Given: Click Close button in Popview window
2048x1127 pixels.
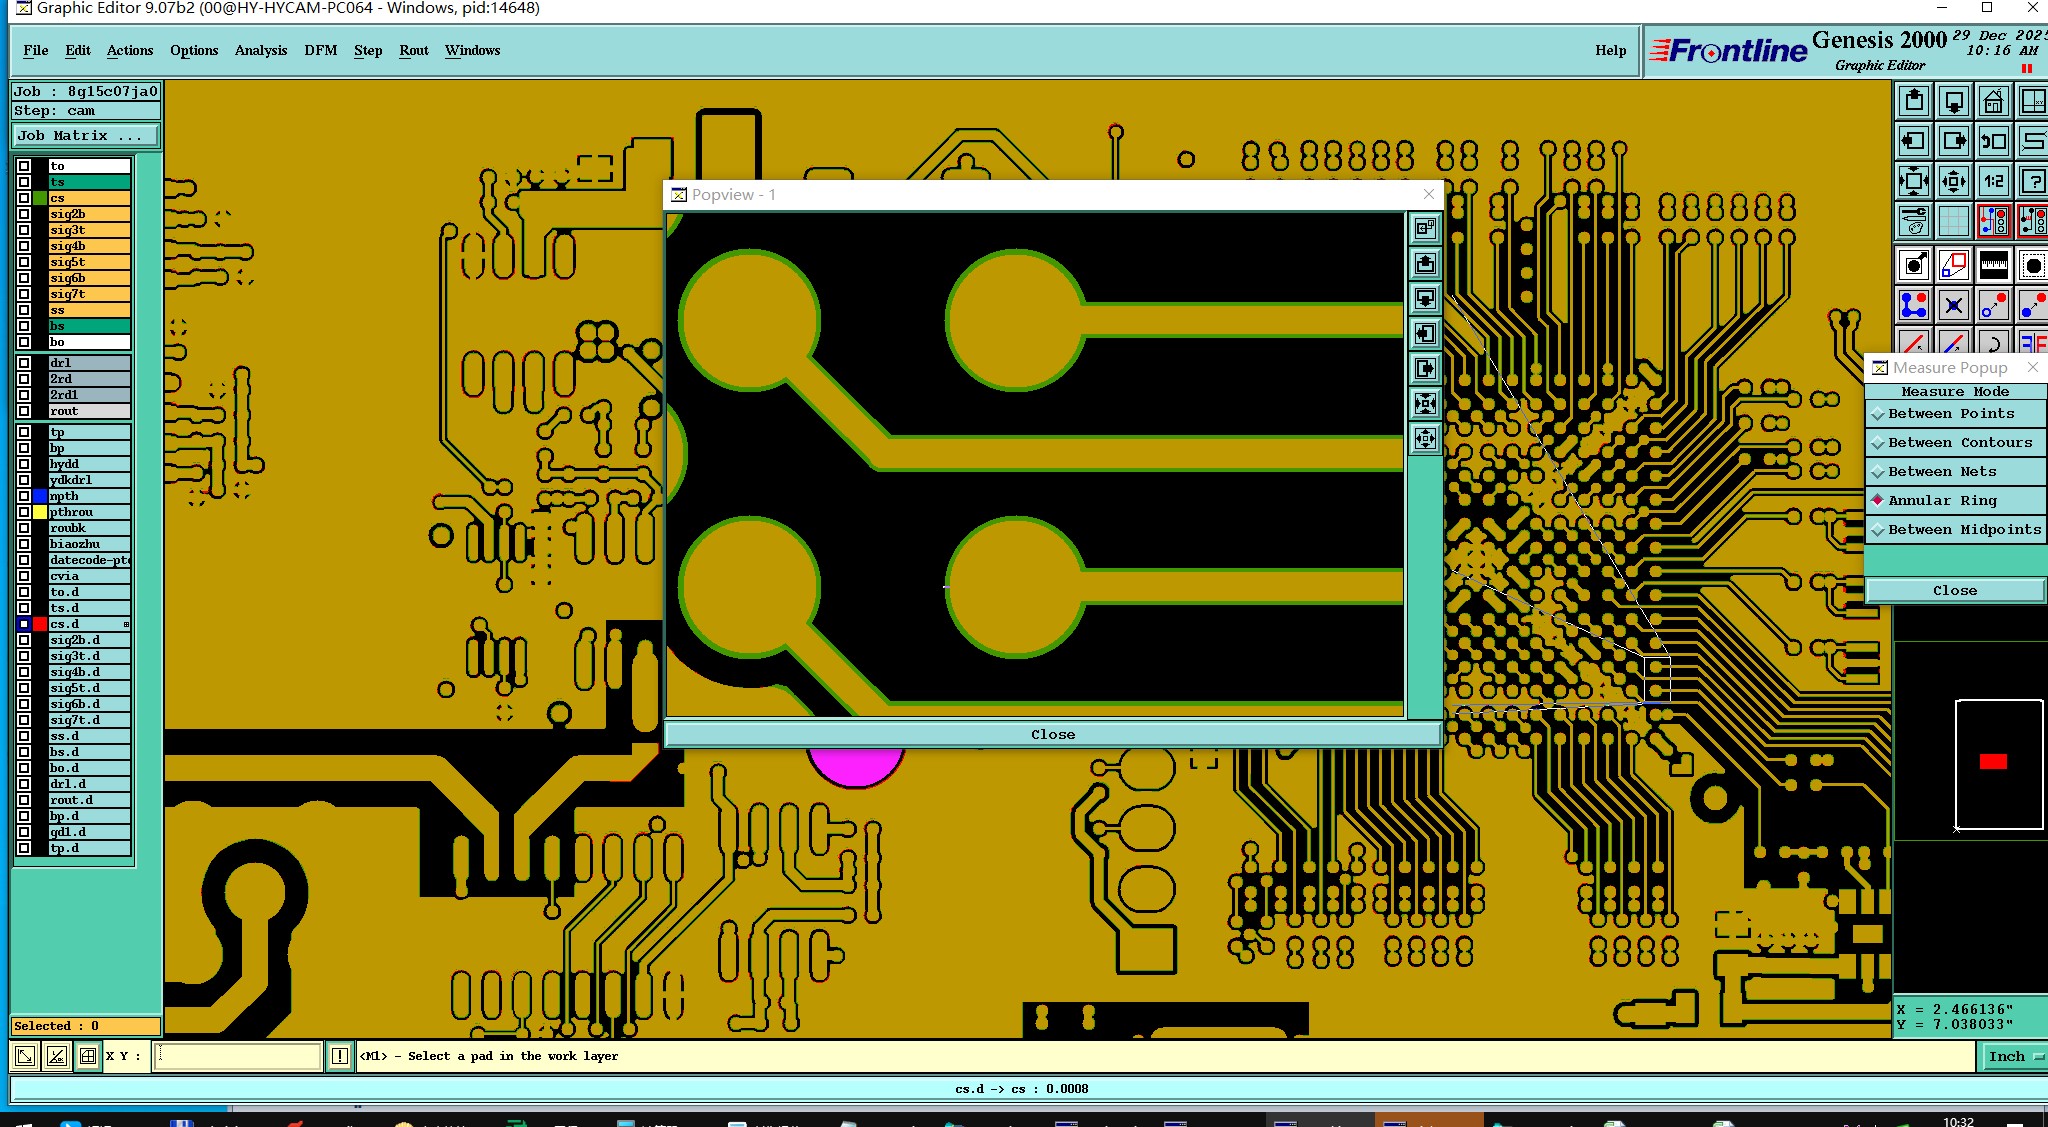Looking at the screenshot, I should (x=1052, y=734).
